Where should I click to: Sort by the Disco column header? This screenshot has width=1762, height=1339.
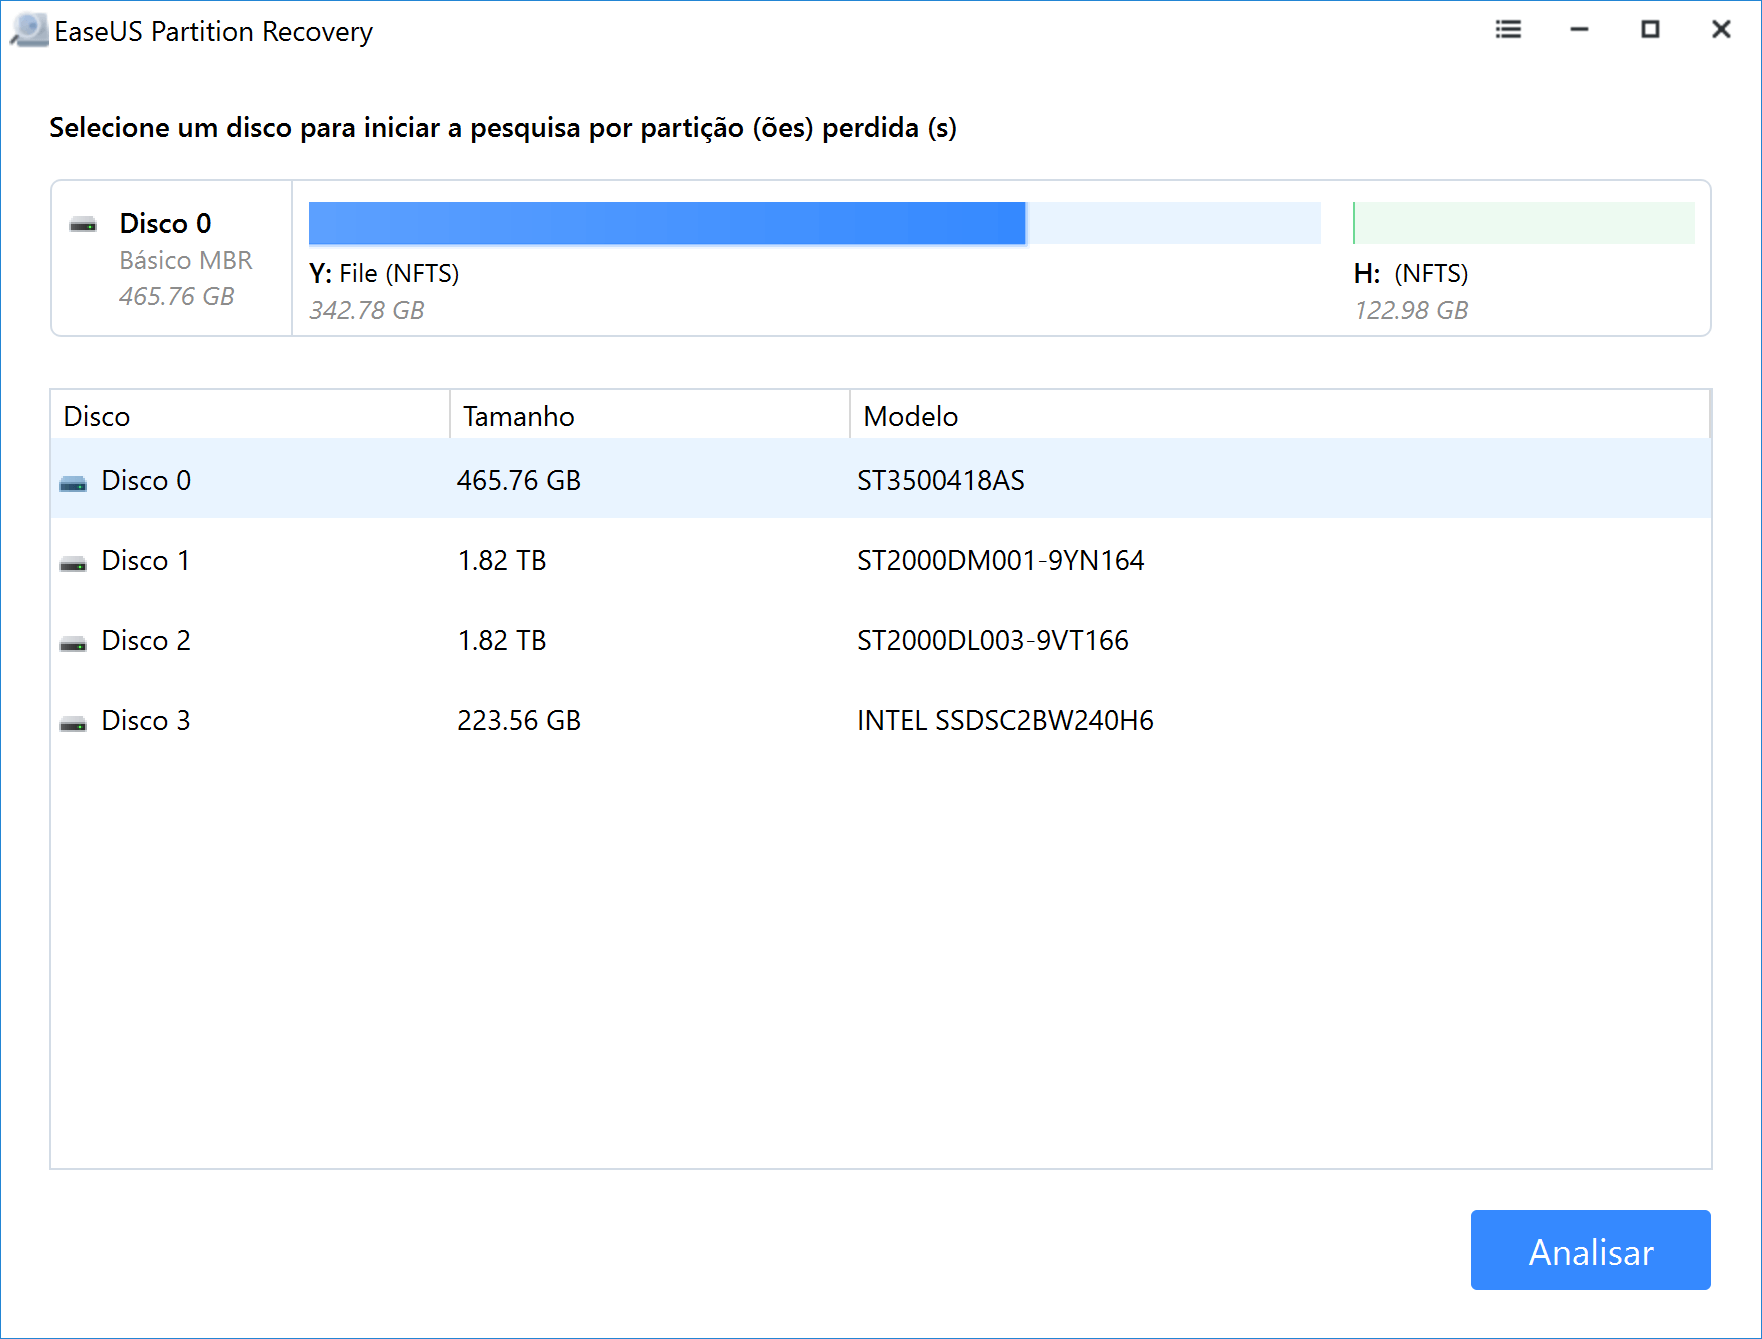[250, 415]
